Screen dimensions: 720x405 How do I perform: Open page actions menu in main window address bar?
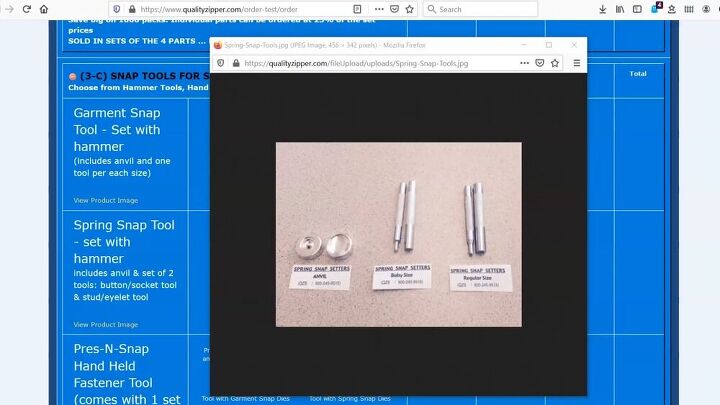[379, 9]
